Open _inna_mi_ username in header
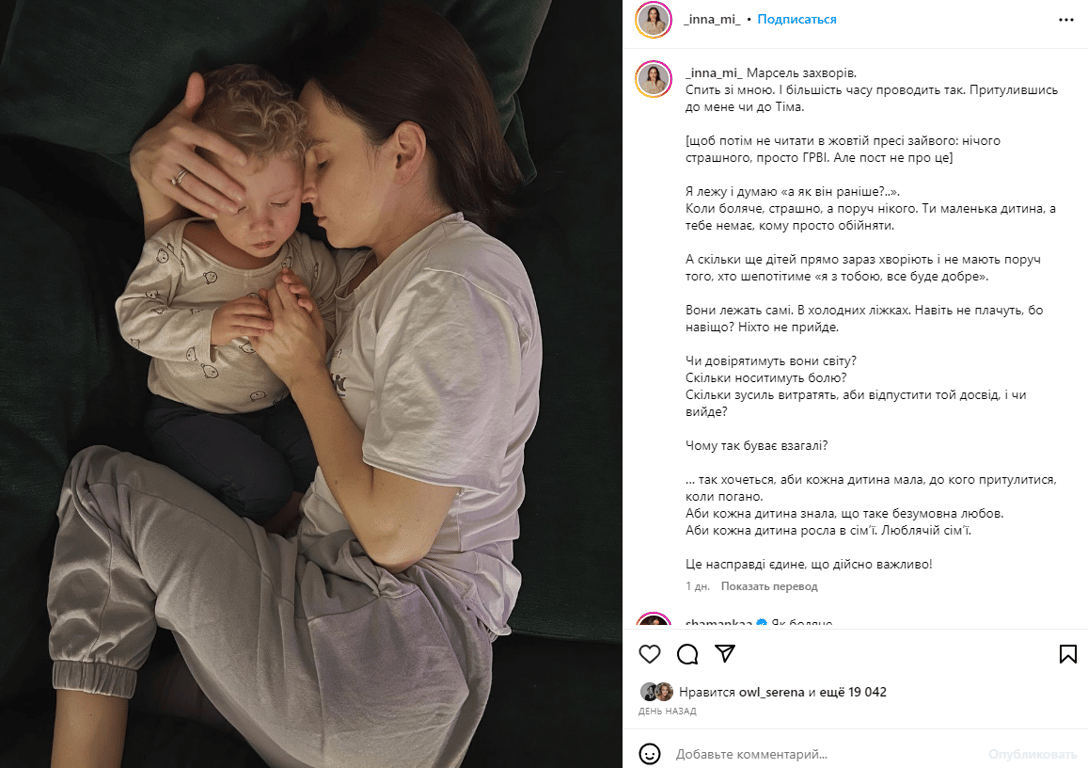This screenshot has width=1088, height=768. click(x=712, y=19)
